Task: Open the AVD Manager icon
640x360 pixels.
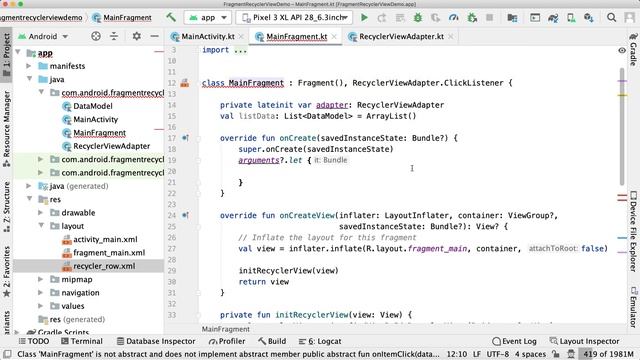Action: [571, 18]
